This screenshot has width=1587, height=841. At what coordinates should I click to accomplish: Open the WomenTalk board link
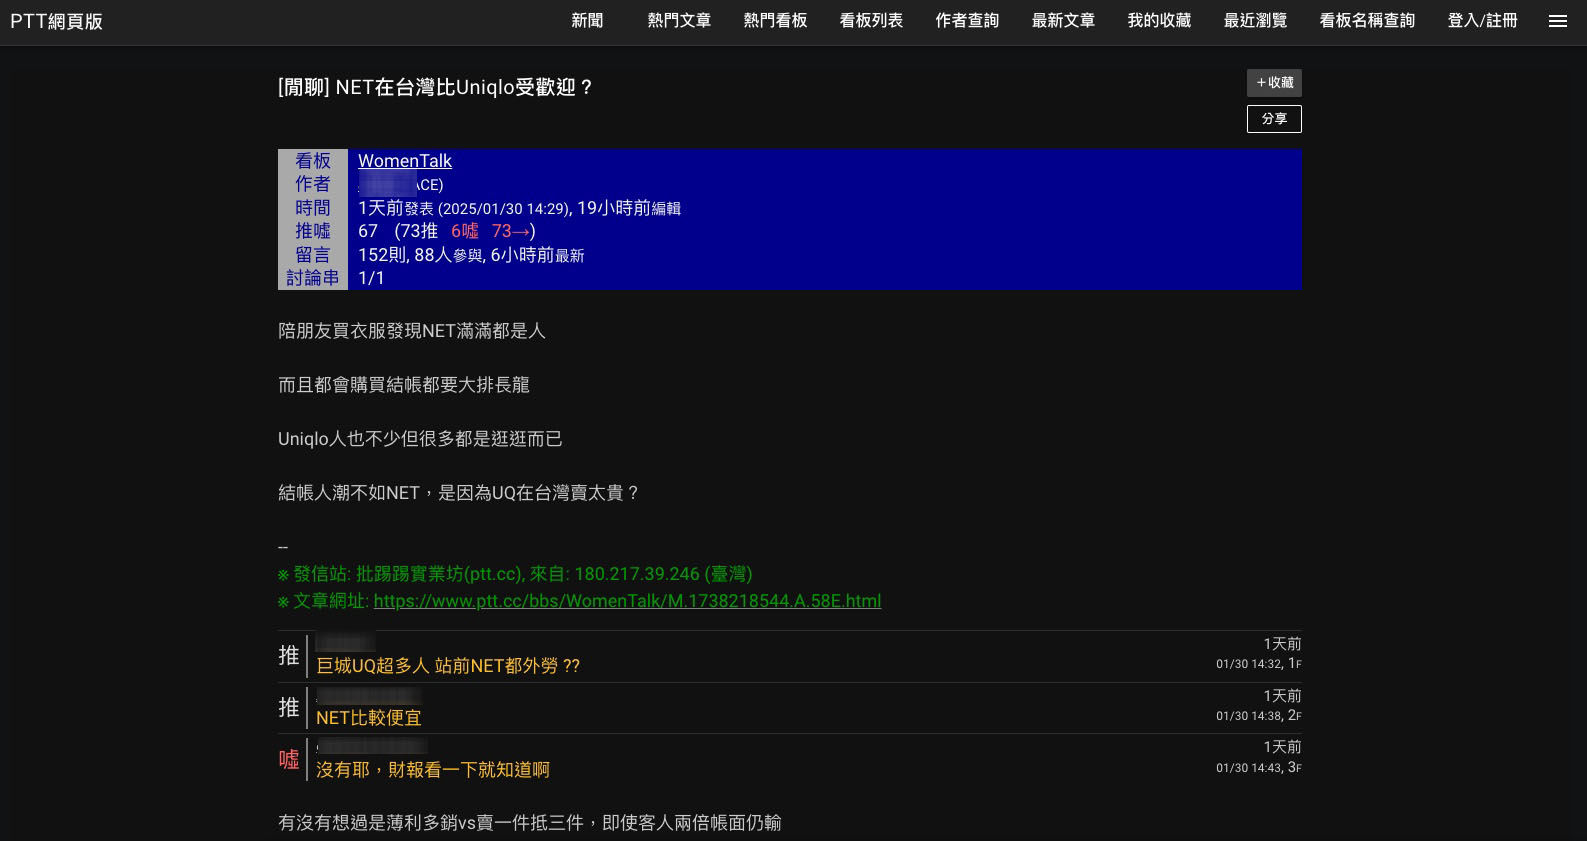[405, 161]
